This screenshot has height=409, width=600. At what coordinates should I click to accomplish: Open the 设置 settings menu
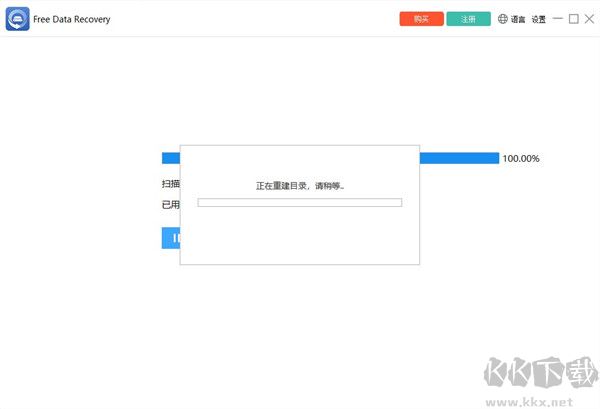pos(538,19)
